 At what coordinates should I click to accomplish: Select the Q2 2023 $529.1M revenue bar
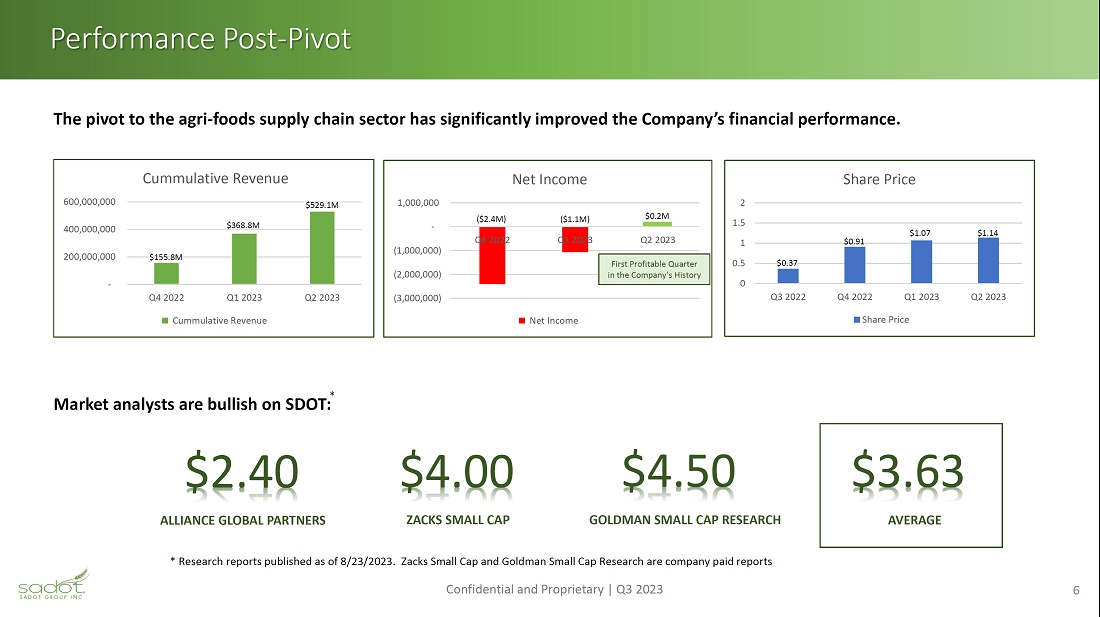(x=322, y=248)
